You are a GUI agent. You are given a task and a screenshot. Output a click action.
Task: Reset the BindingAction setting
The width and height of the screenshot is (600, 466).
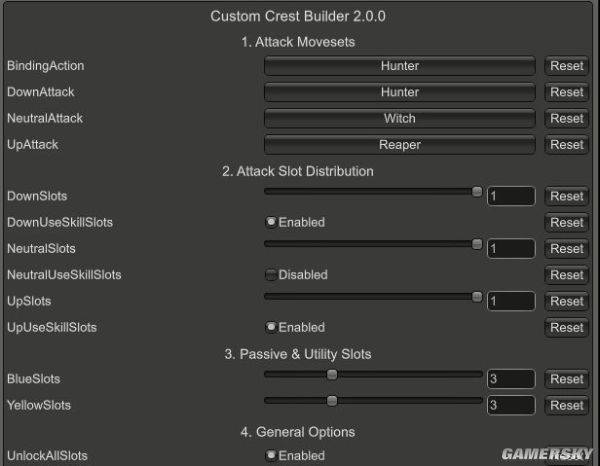(x=566, y=66)
